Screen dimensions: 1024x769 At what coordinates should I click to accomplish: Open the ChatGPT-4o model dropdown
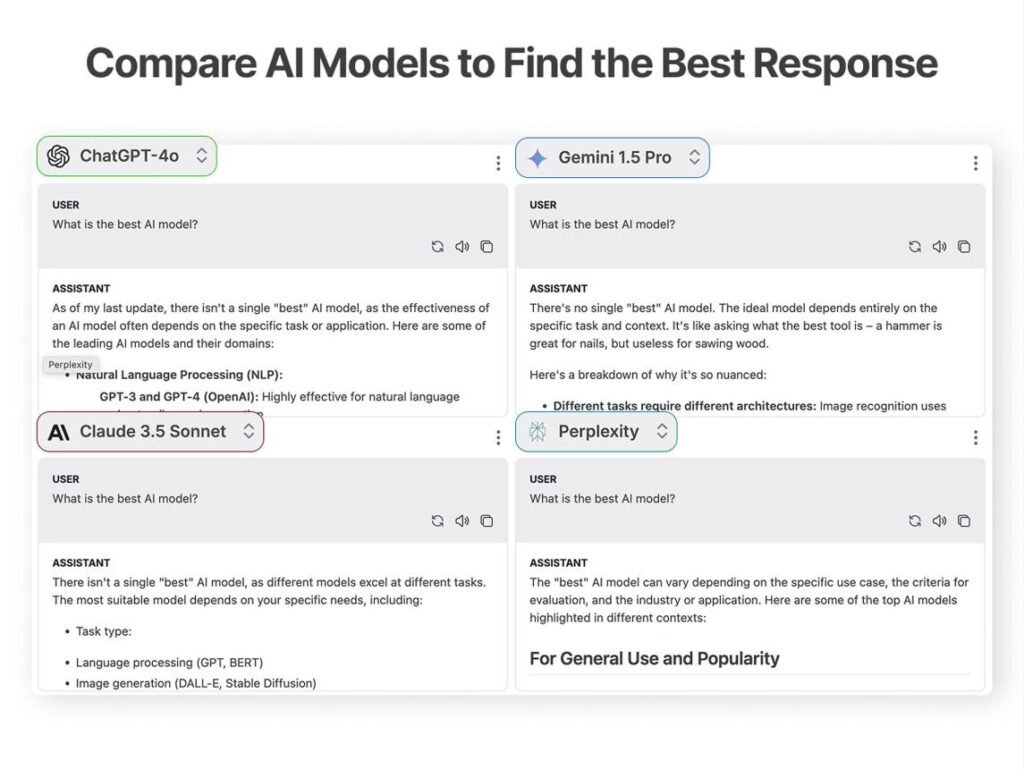202,156
